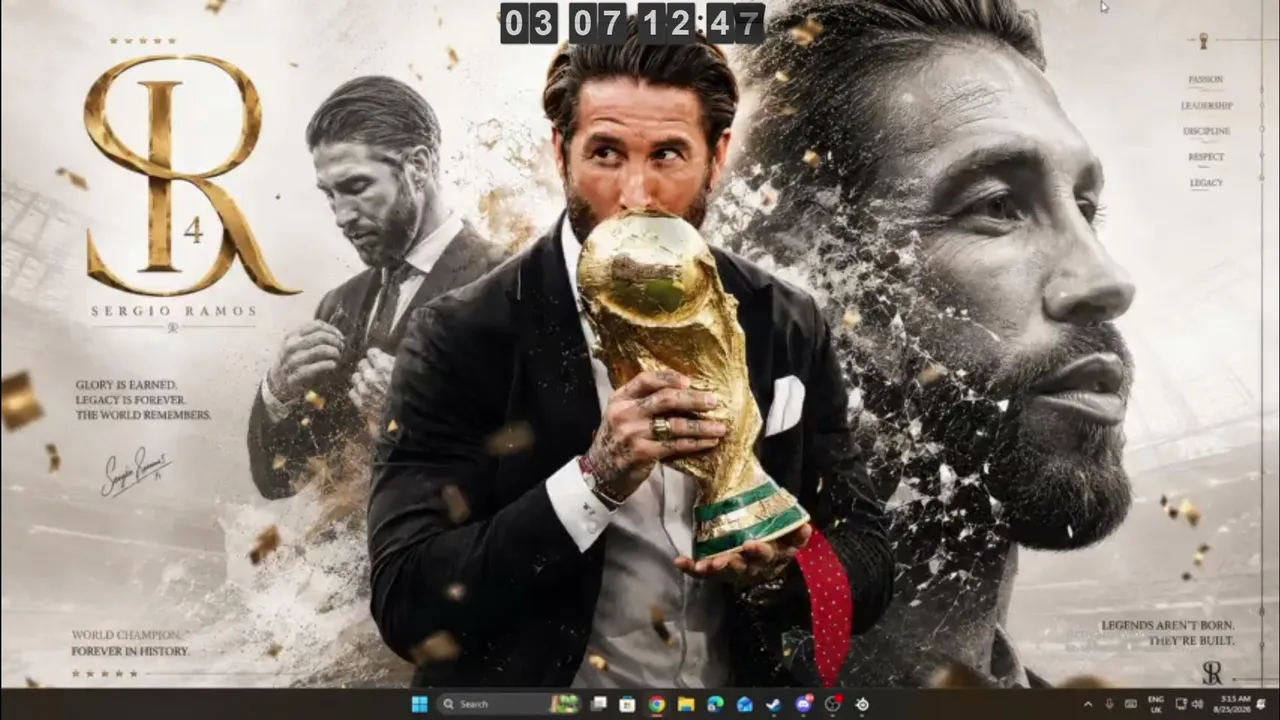Launch Microsoft Edge from the taskbar
1280x720 pixels.
coord(715,704)
